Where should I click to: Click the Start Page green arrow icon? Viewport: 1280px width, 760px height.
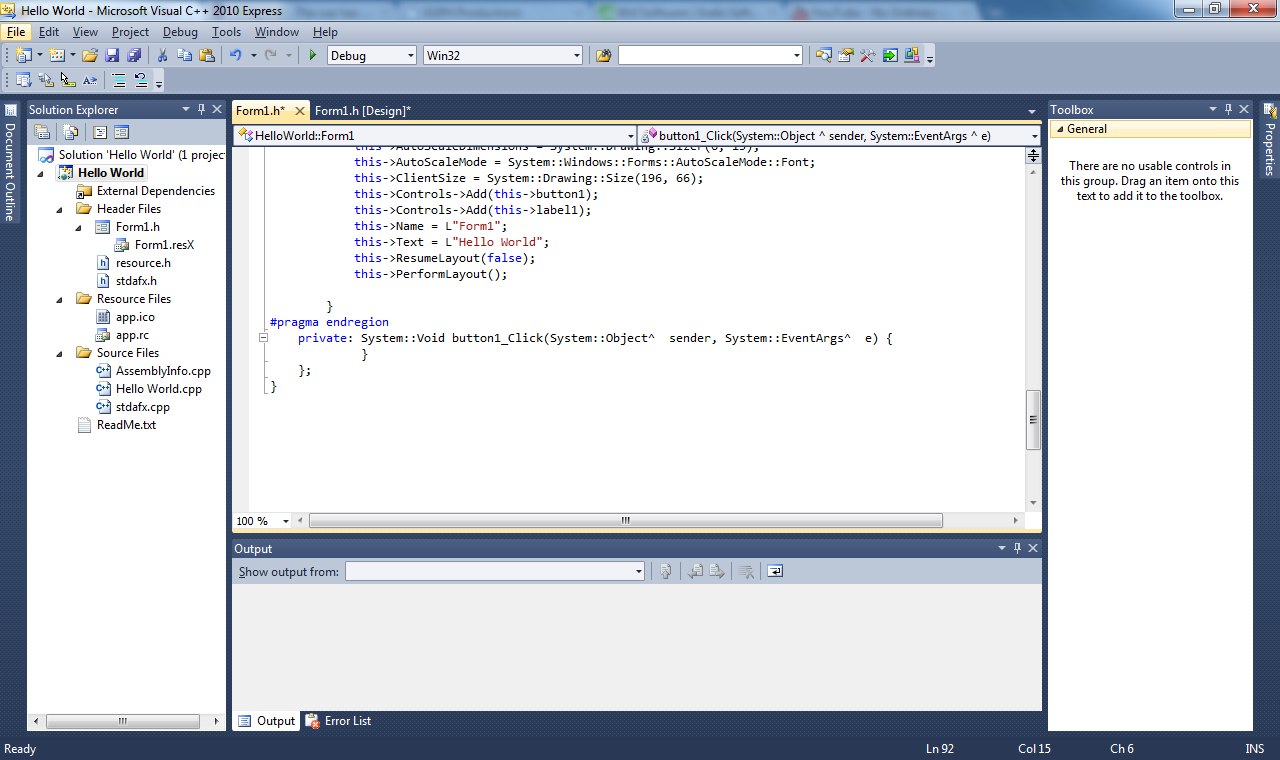pos(890,55)
